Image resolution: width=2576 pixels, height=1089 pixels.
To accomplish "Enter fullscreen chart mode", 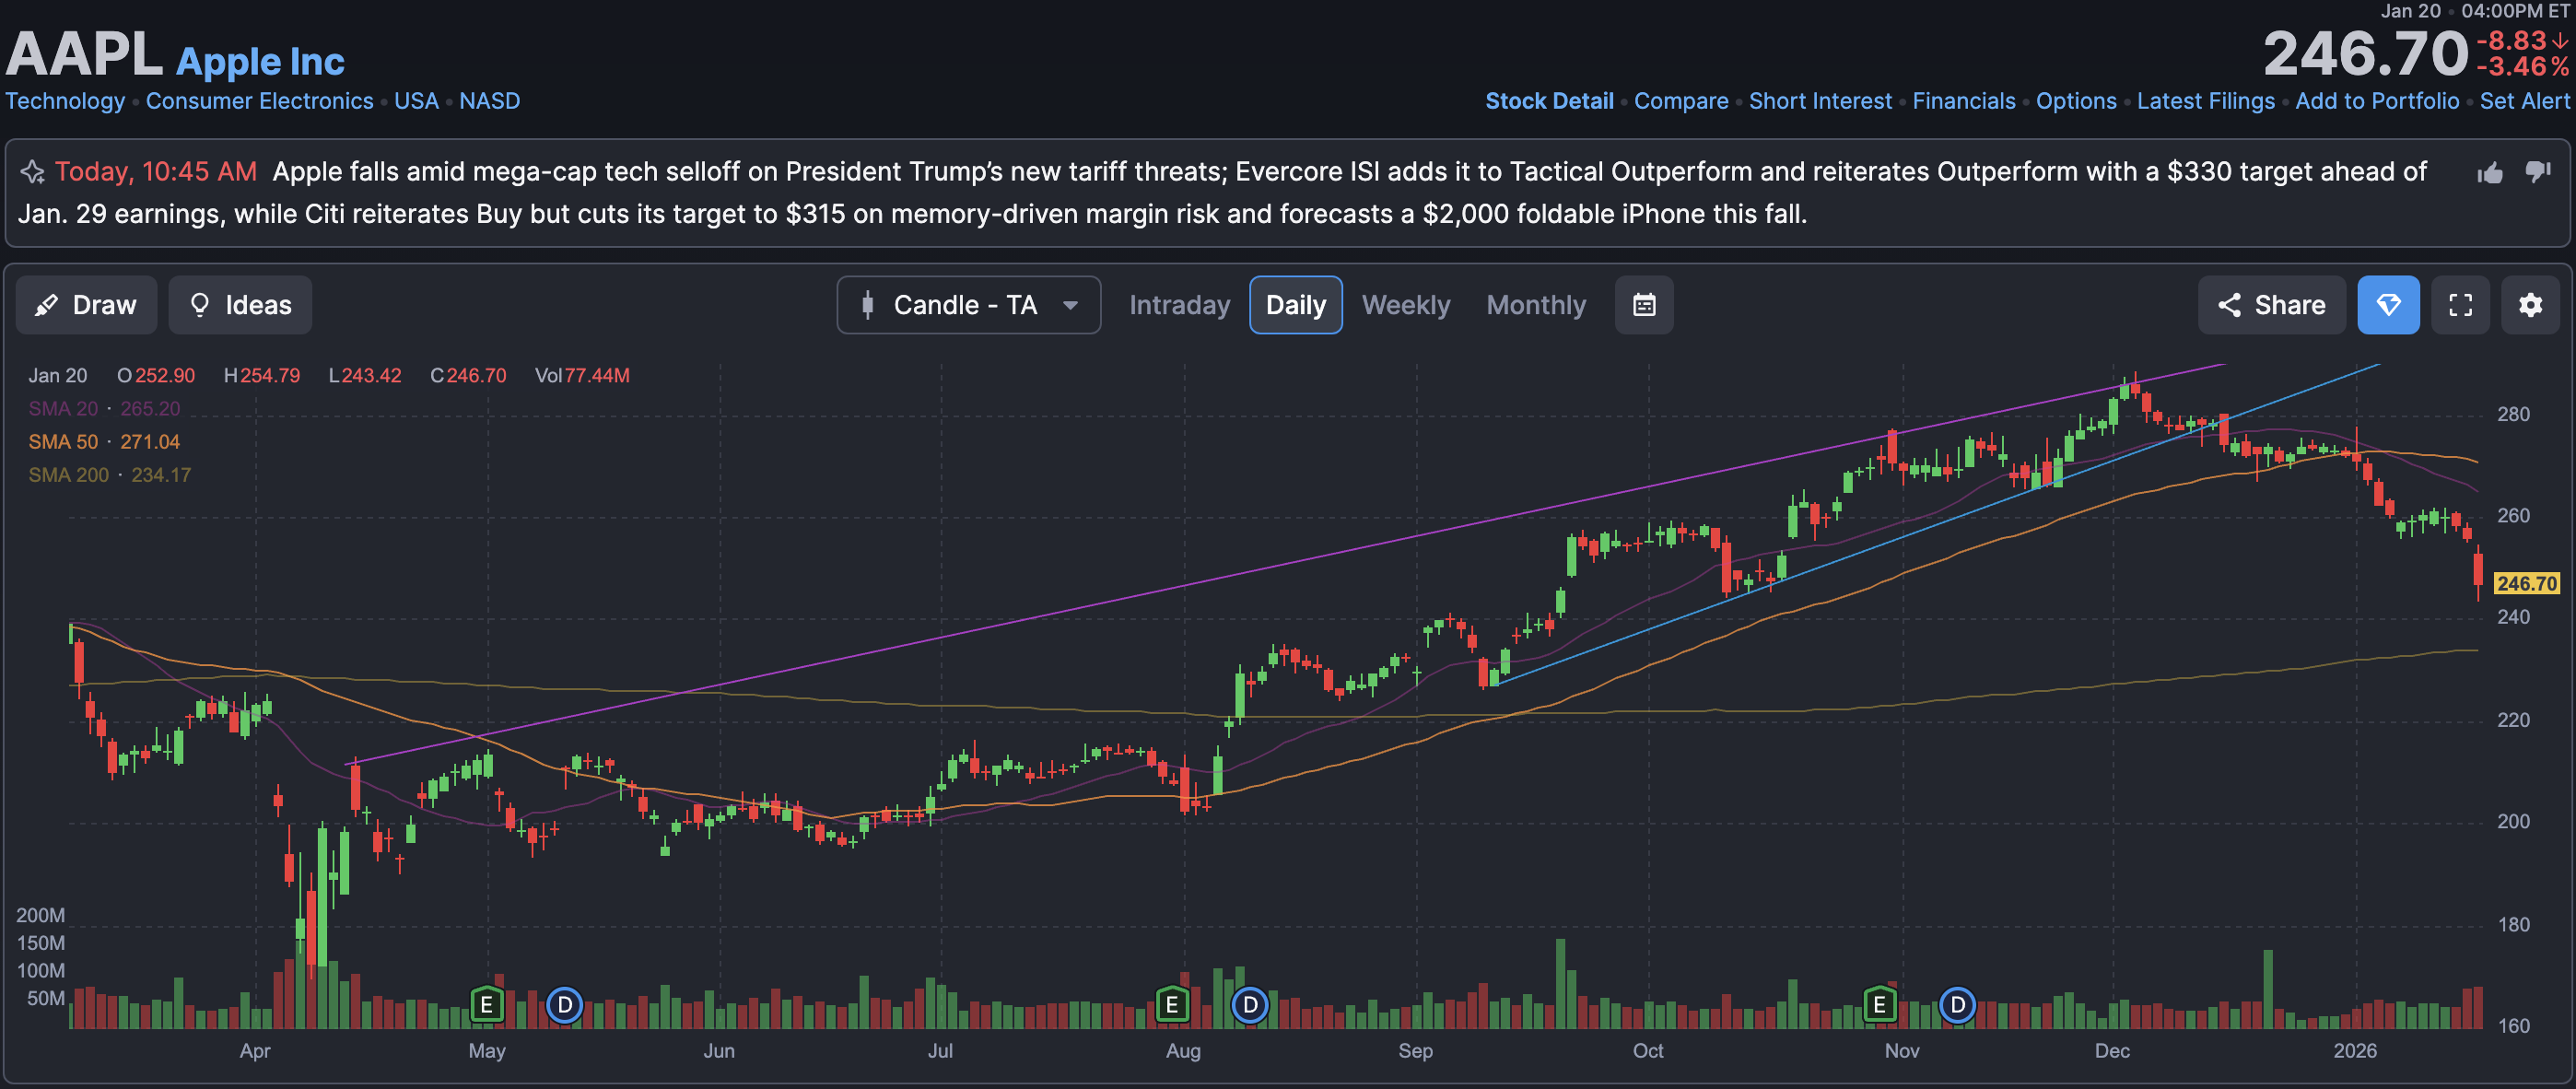I will 2459,305.
